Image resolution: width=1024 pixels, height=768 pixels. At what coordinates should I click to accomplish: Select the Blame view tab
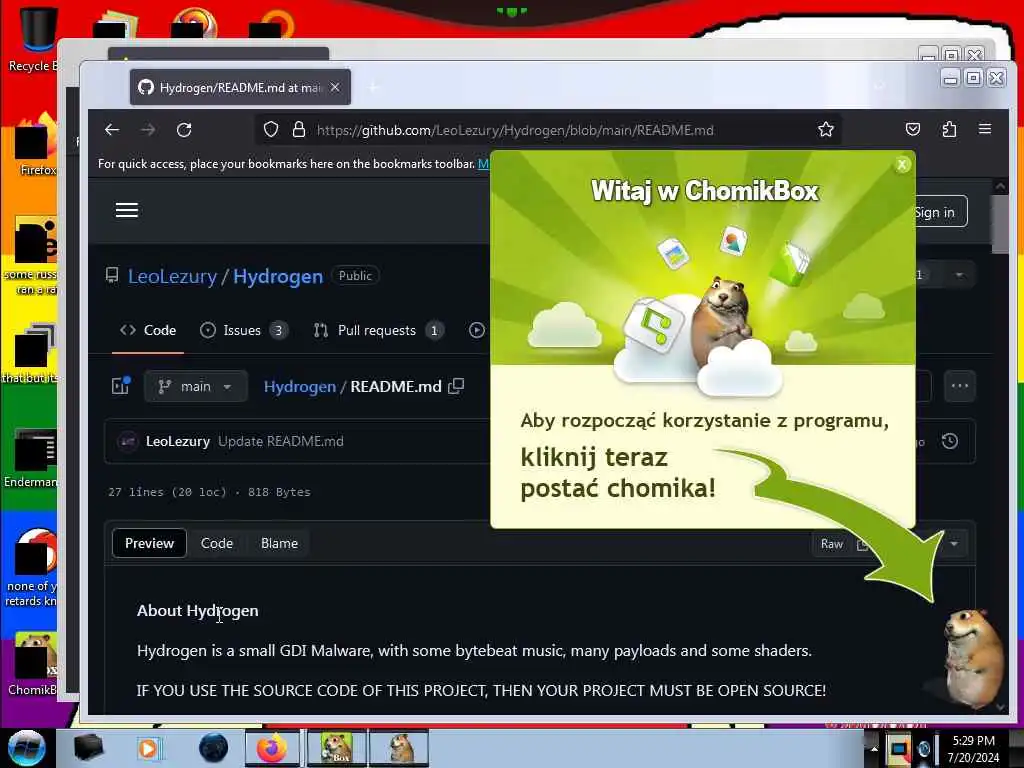(280, 543)
